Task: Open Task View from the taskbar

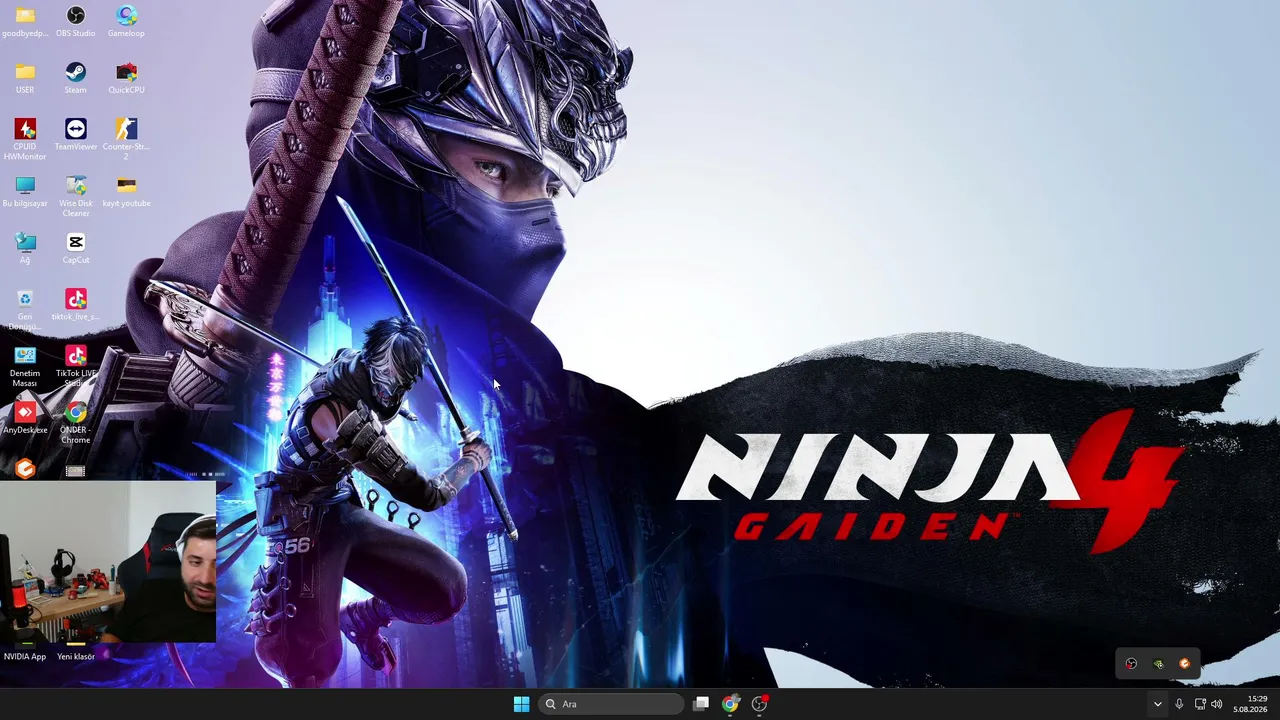Action: (x=701, y=704)
